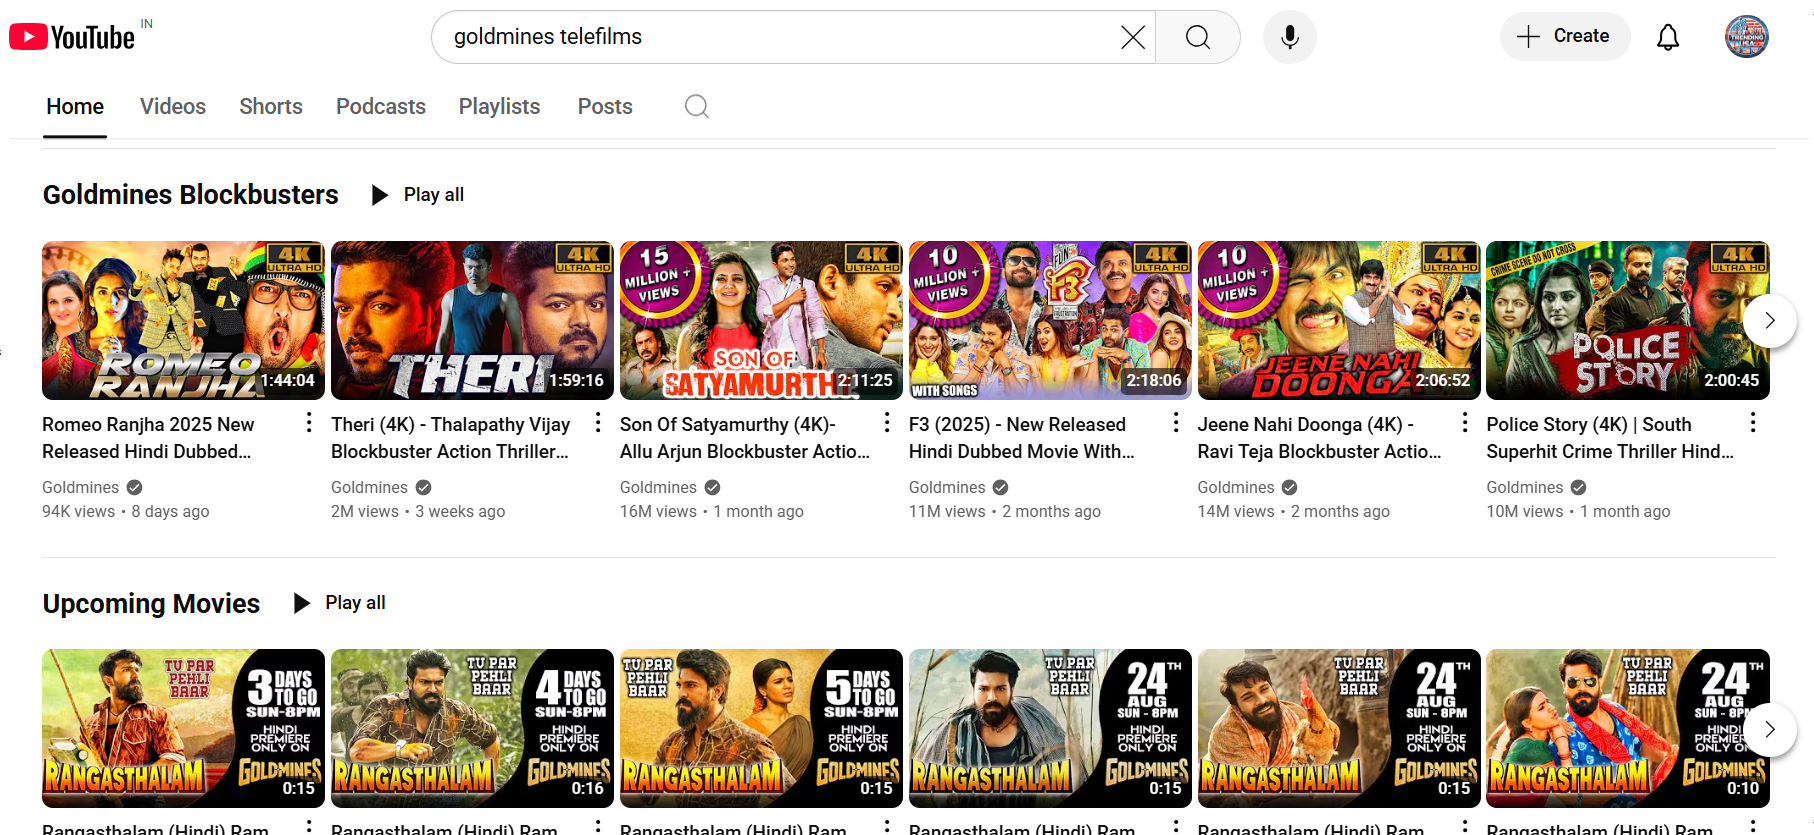1814x835 pixels.
Task: Click '16M views • 1 month ago' text
Action: pos(712,512)
